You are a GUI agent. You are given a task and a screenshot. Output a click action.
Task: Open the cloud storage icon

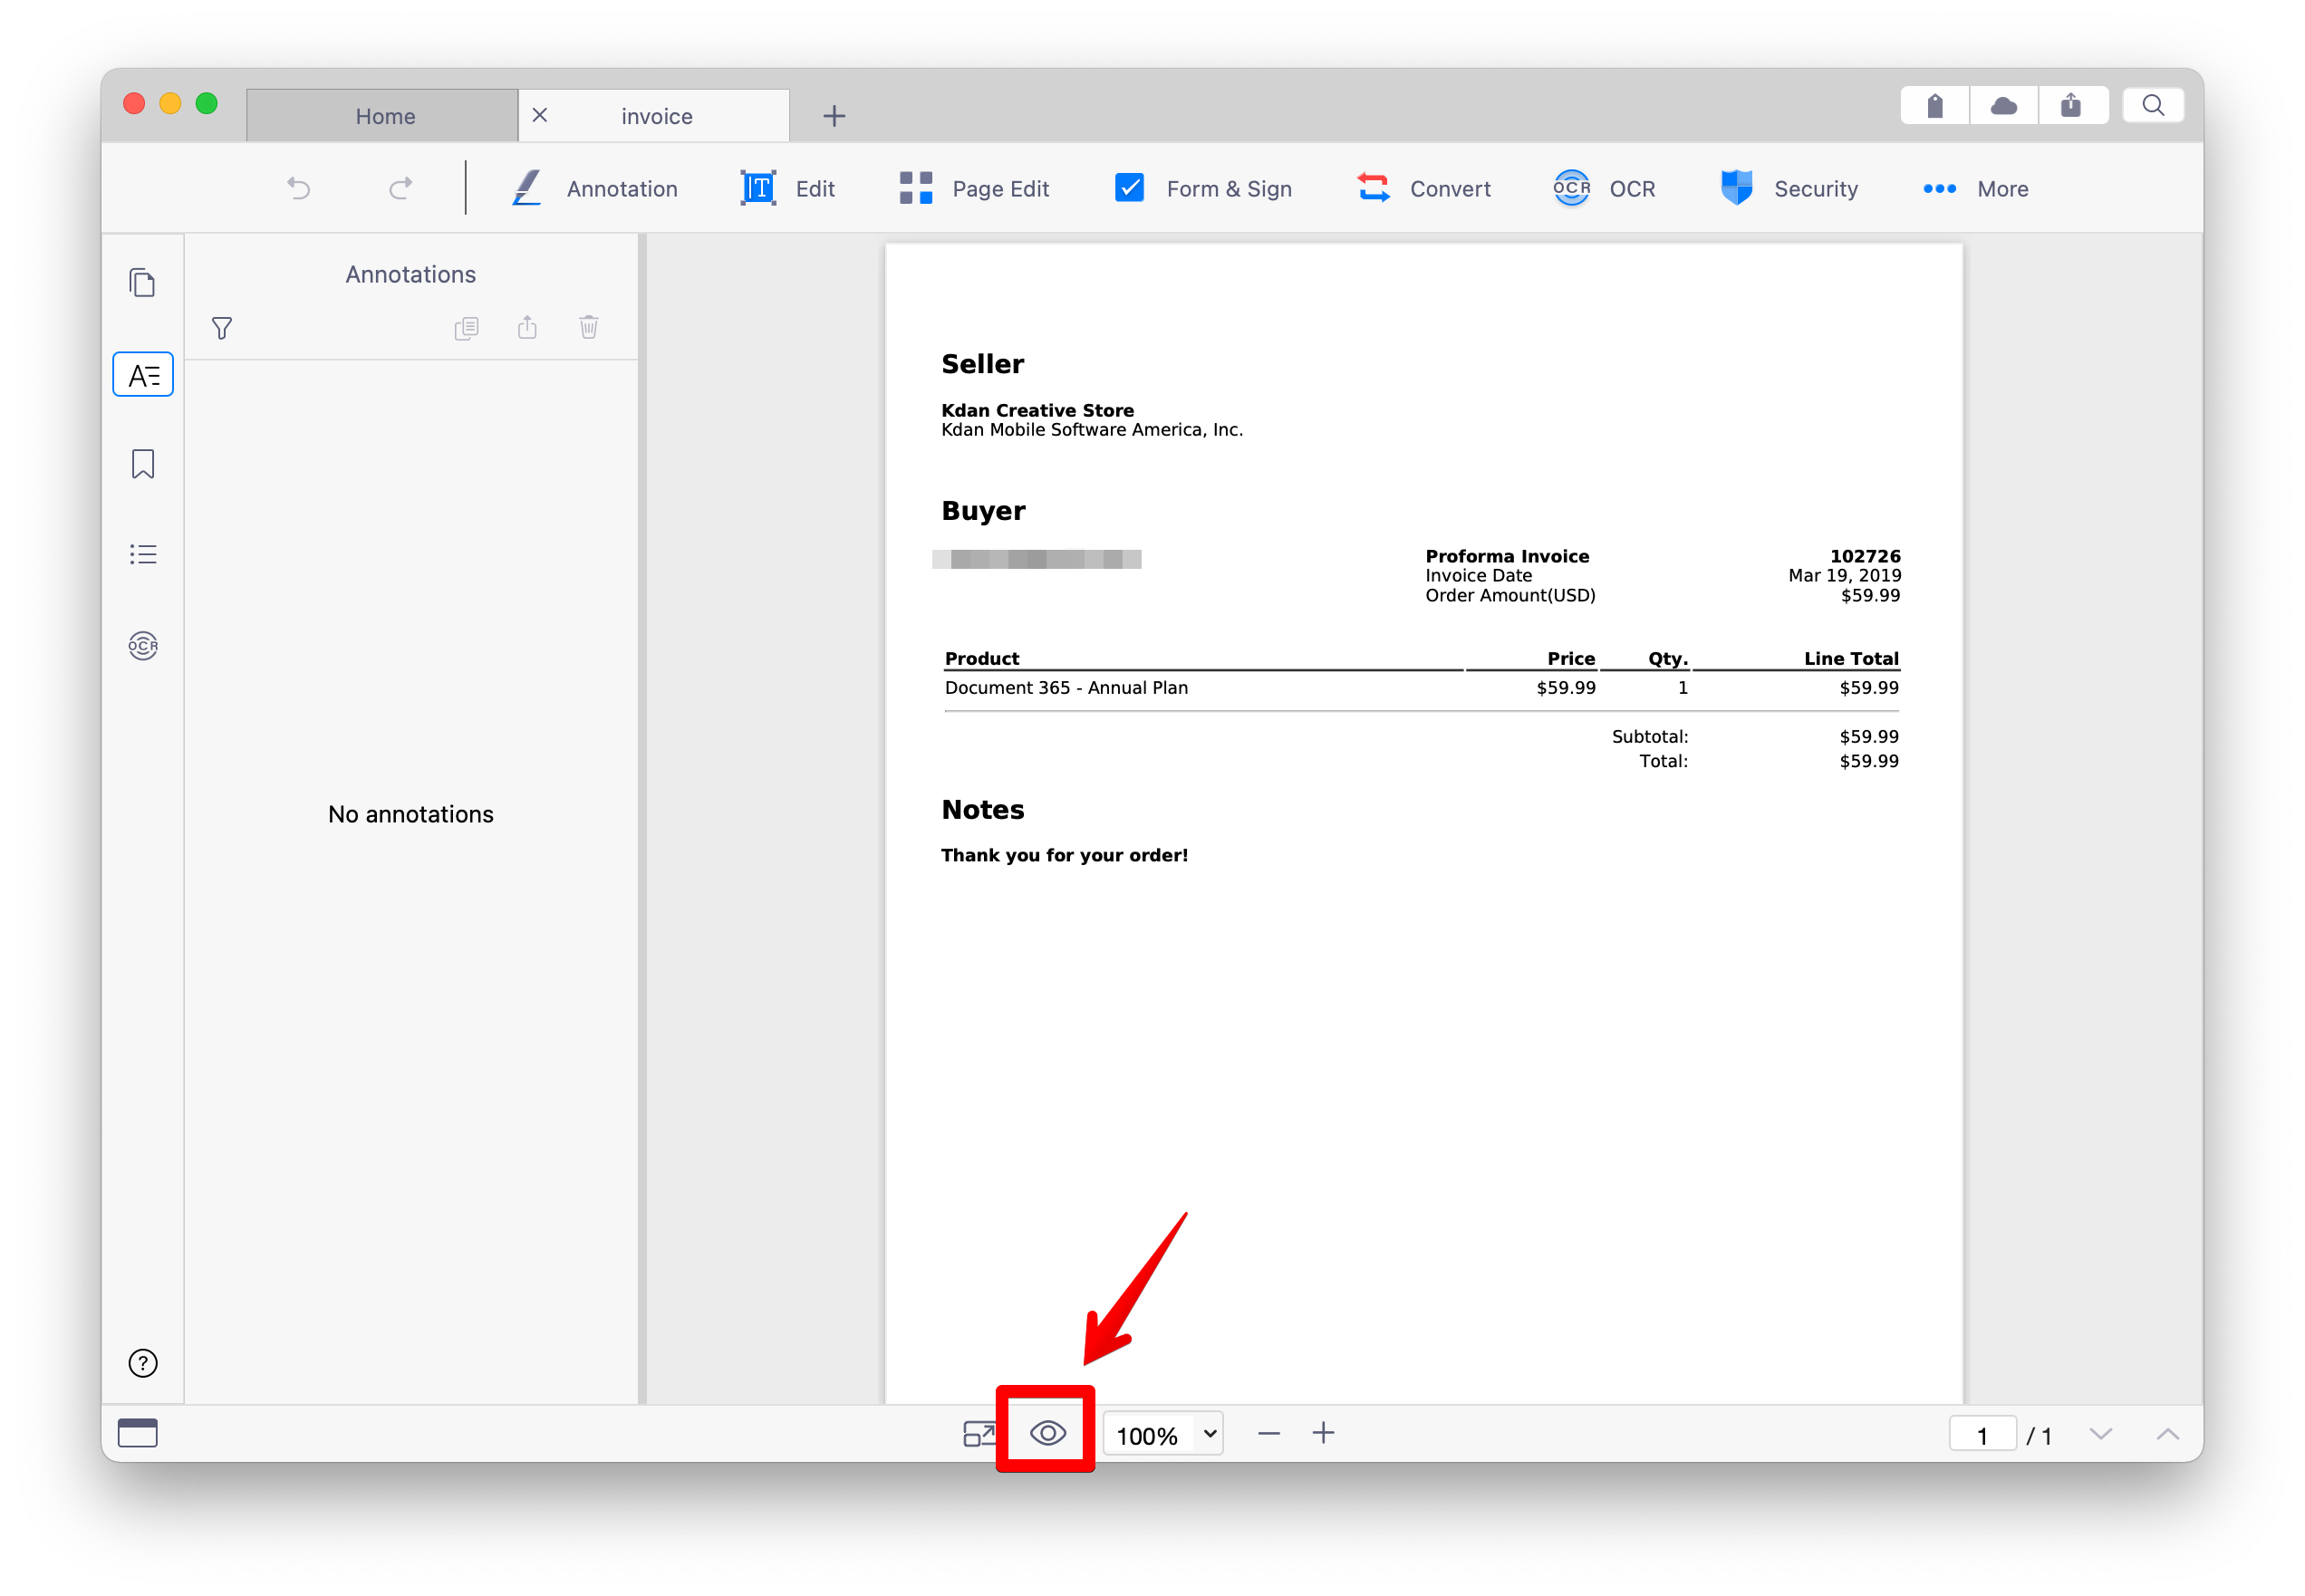point(2004,106)
